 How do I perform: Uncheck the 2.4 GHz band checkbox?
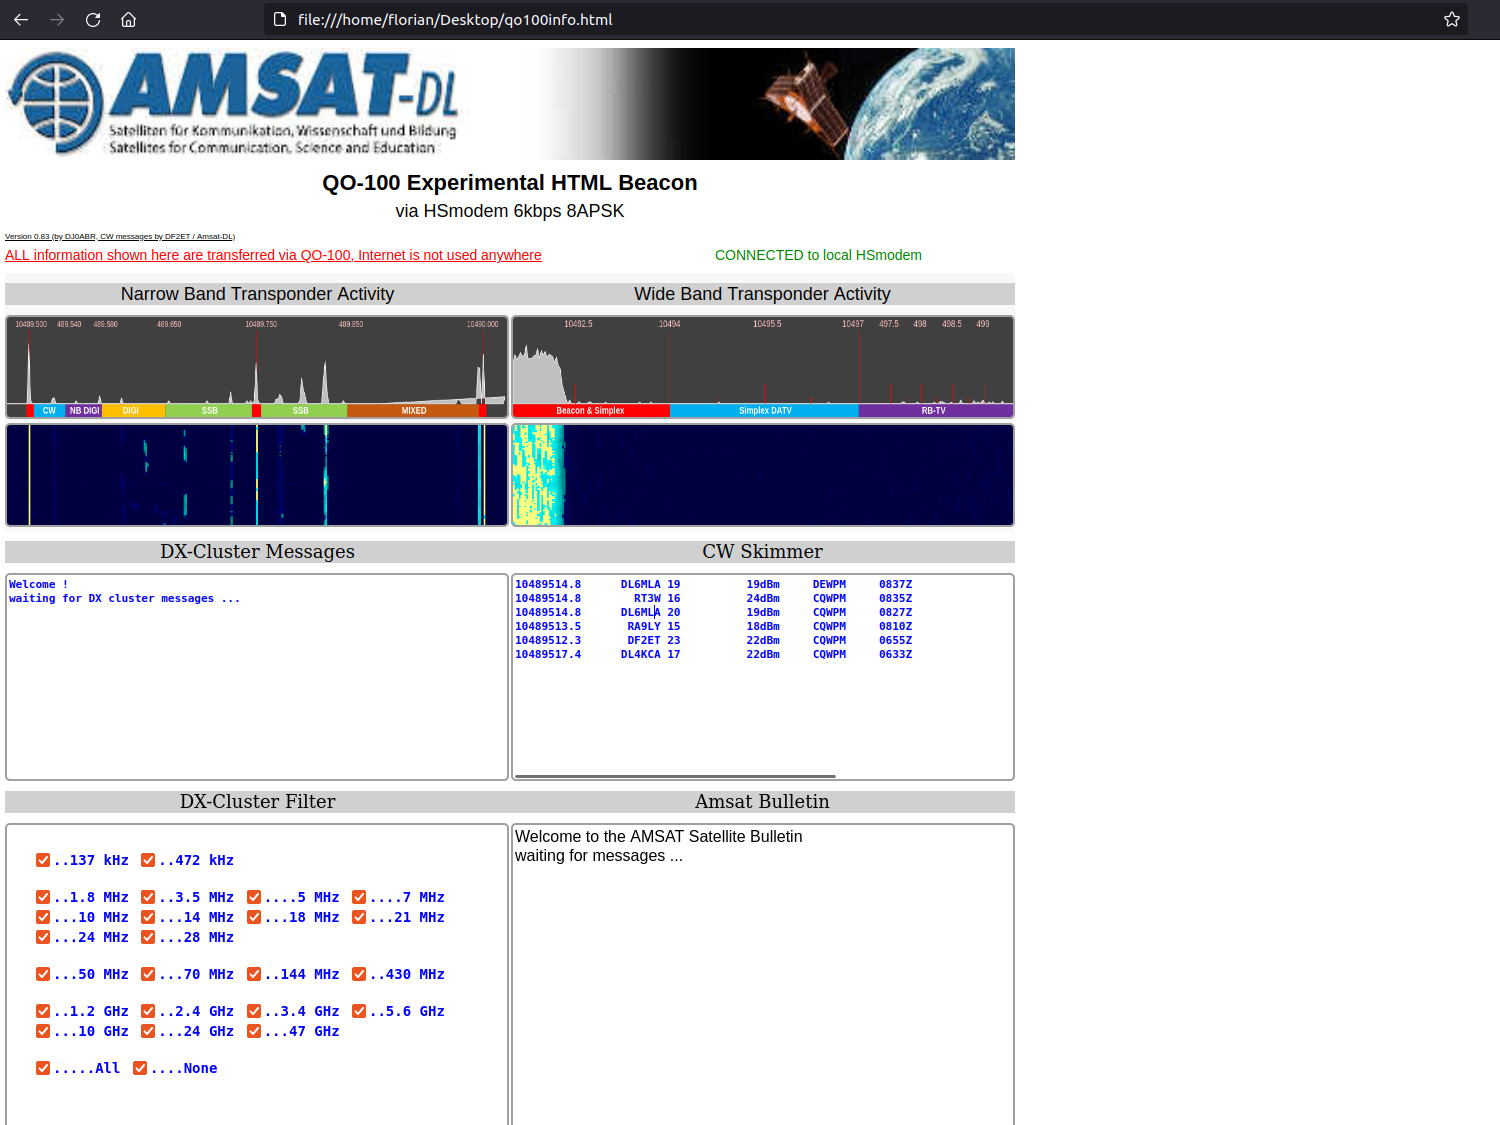148,1011
